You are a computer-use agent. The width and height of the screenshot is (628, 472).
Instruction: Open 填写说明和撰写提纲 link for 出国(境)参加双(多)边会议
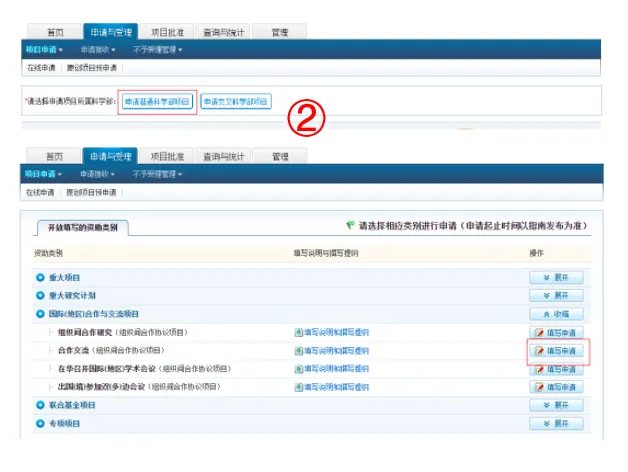pyautogui.click(x=336, y=387)
